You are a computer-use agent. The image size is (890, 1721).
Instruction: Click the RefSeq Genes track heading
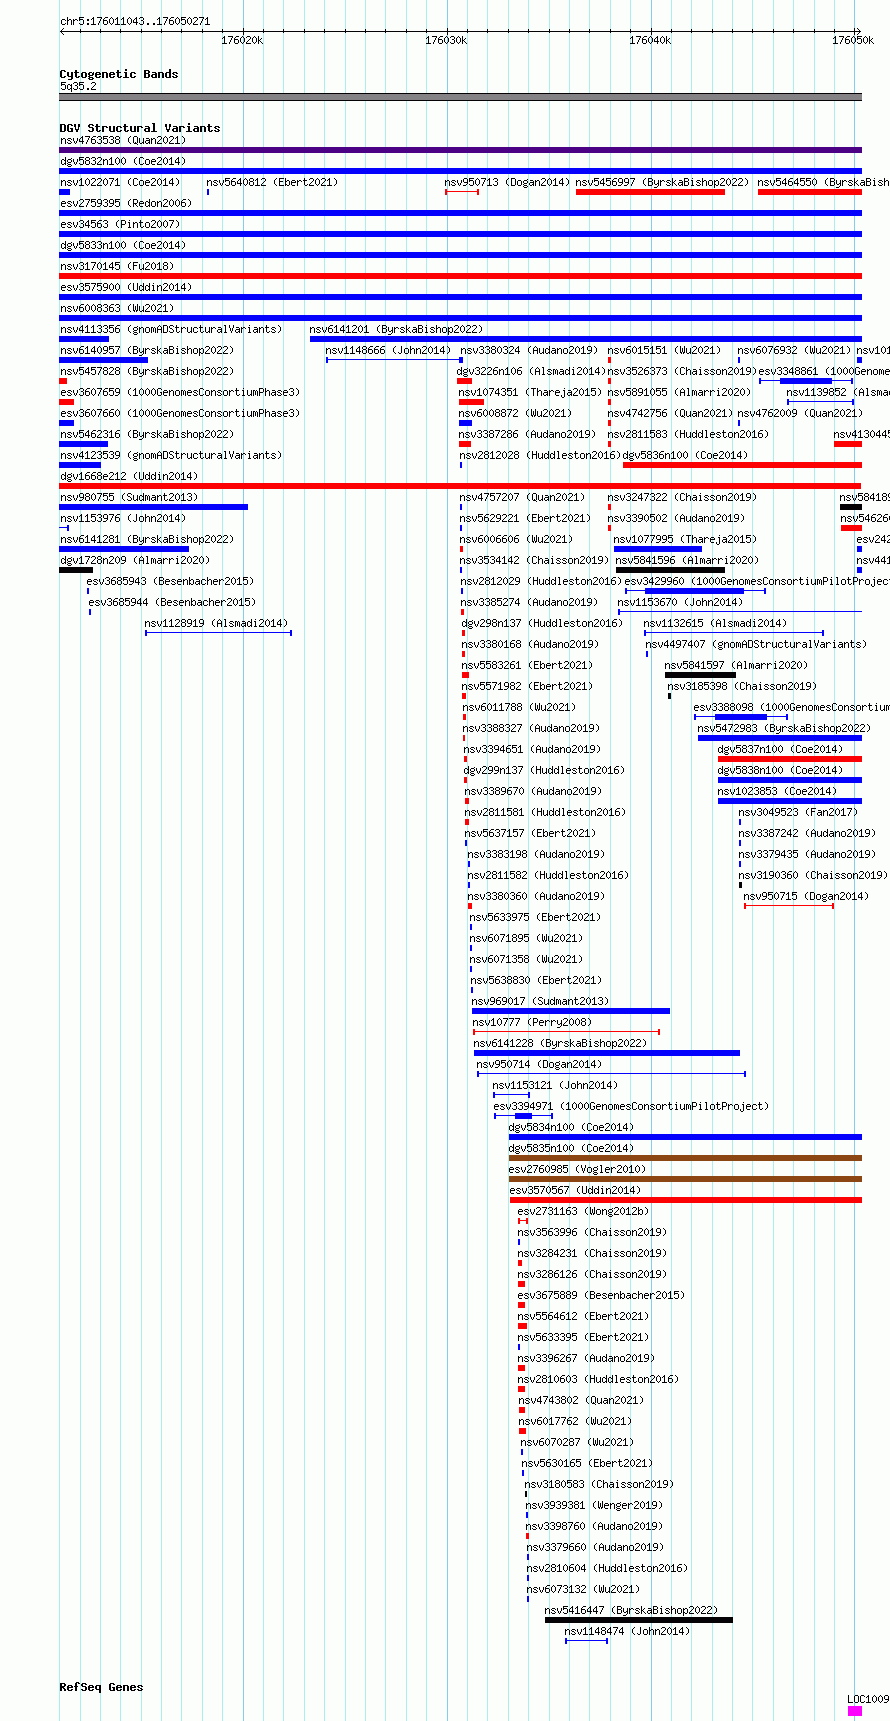(x=101, y=1687)
